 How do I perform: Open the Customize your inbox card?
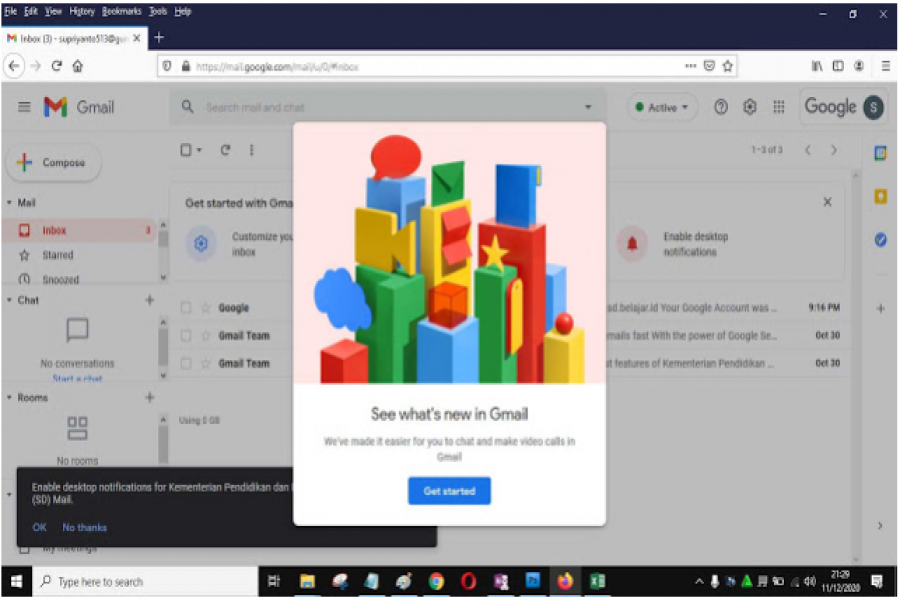(x=238, y=244)
